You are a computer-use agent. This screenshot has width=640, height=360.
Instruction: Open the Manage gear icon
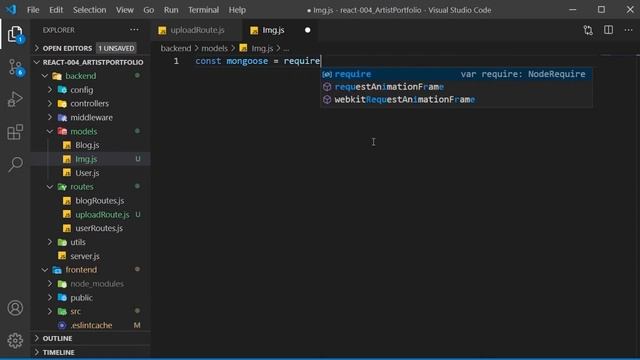[x=15, y=340]
